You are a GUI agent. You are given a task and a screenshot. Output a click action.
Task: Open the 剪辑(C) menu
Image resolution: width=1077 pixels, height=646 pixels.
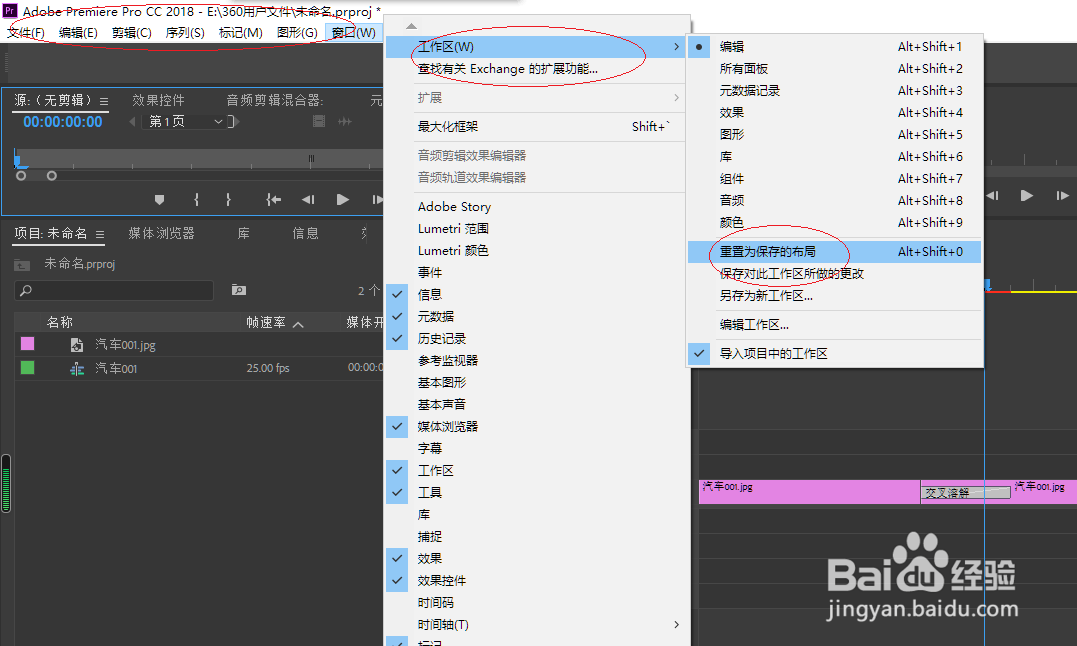pos(131,32)
